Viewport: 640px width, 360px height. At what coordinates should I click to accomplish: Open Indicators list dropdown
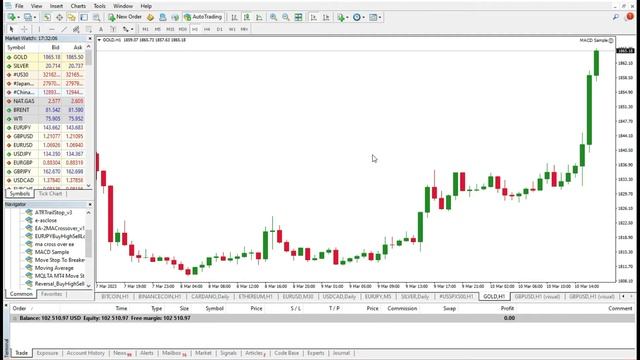click(x=342, y=17)
